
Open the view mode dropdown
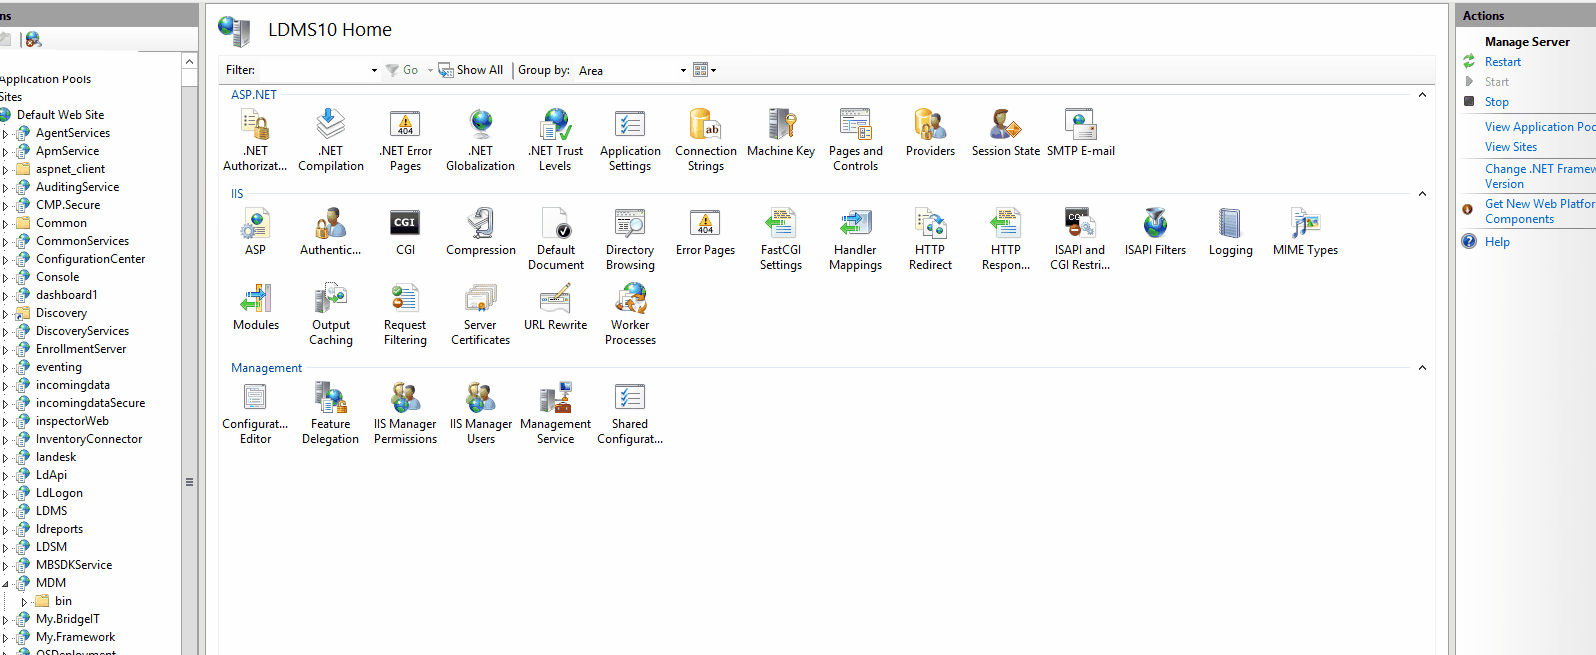tap(705, 70)
